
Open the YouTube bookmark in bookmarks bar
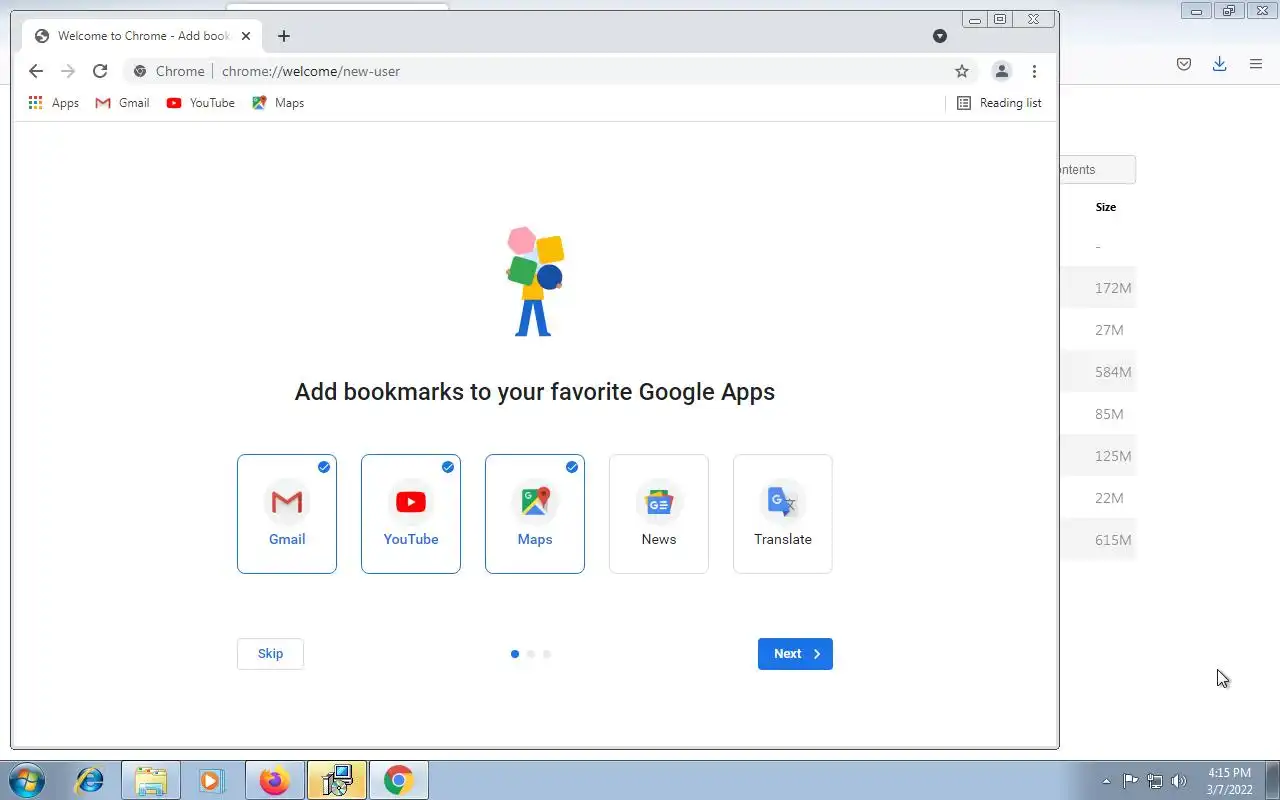[x=201, y=103]
